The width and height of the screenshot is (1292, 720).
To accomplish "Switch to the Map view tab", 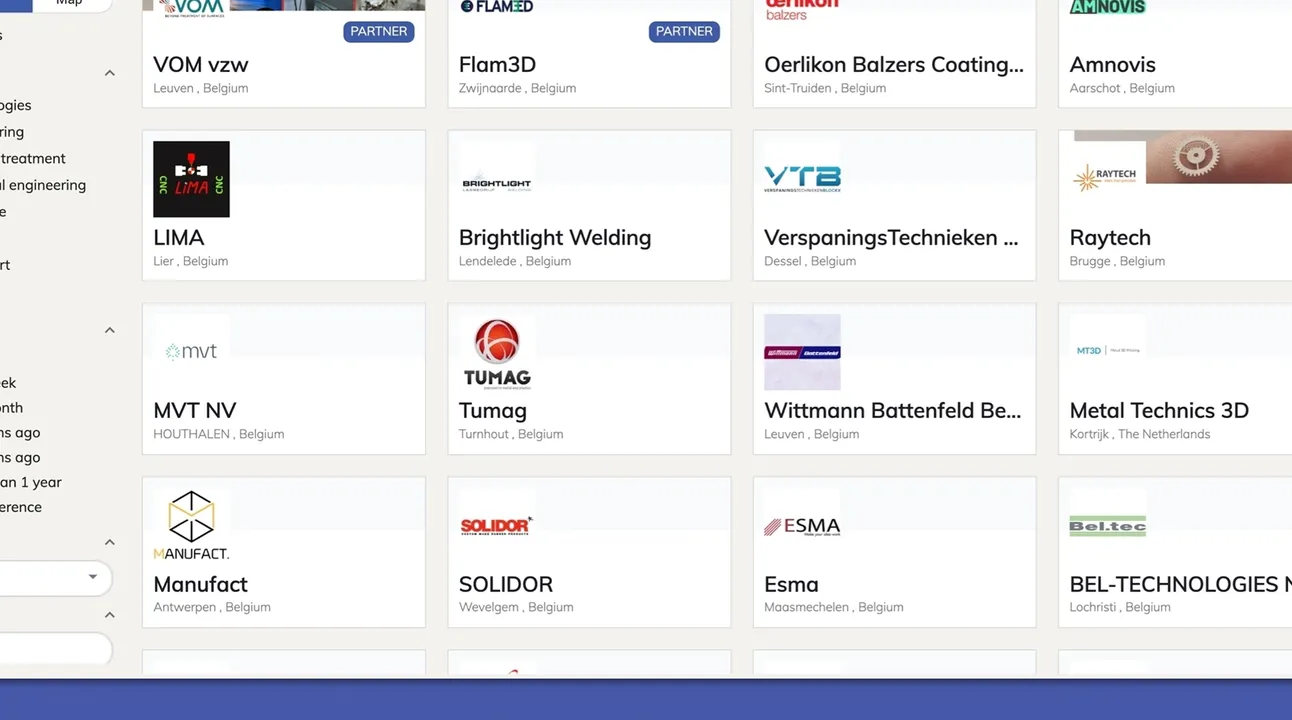I will pos(69,3).
